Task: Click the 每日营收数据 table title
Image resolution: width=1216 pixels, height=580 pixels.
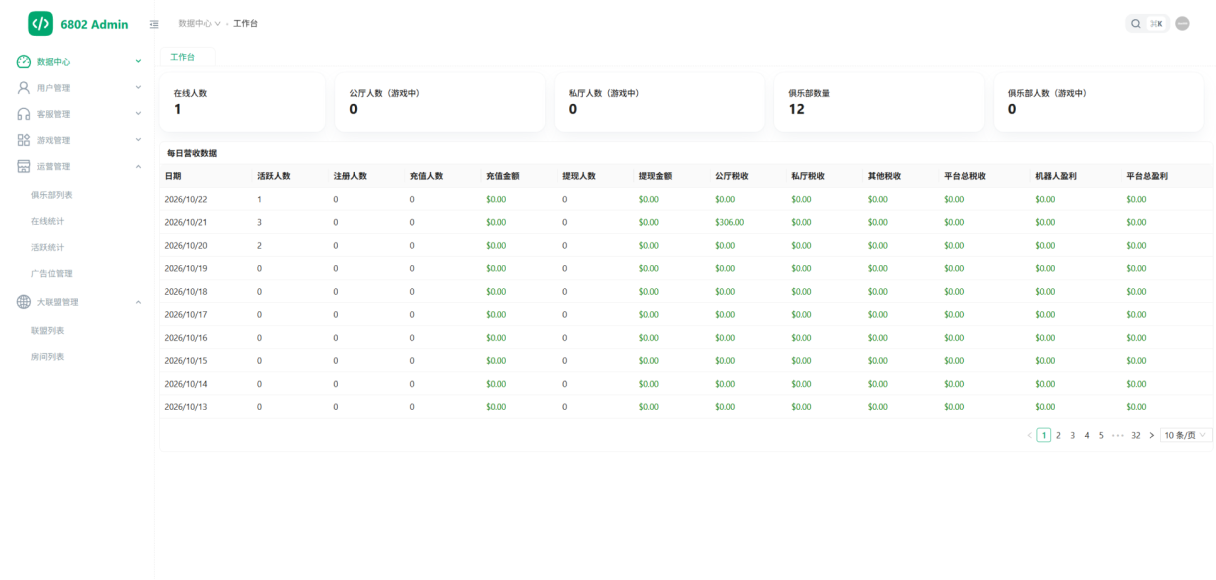Action: pos(192,153)
